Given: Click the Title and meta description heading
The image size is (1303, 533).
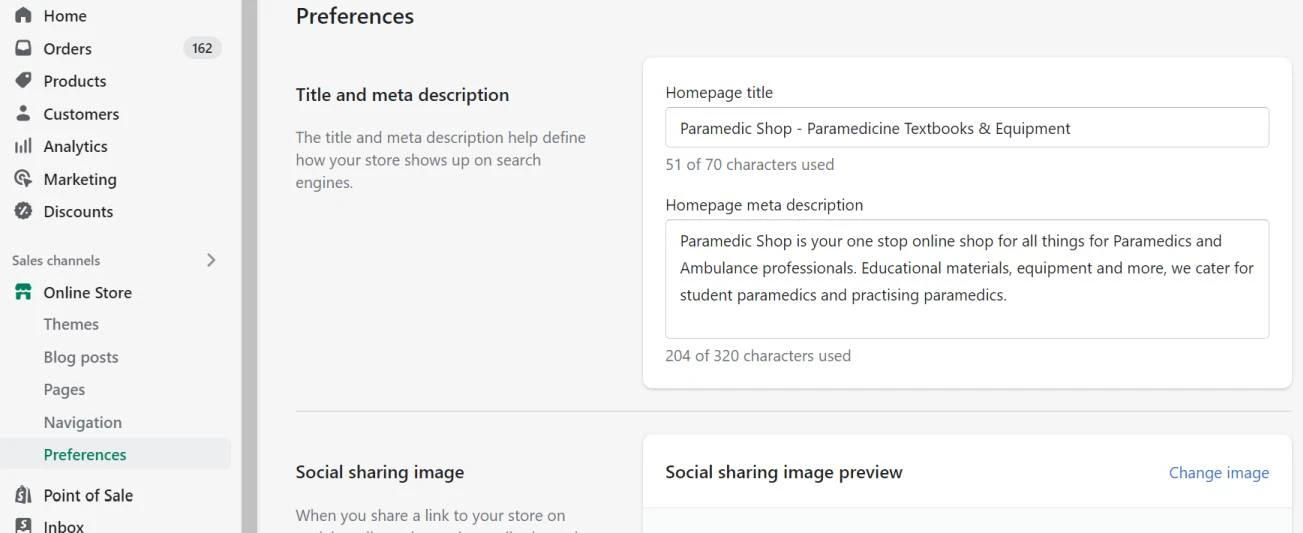Looking at the screenshot, I should [x=402, y=95].
